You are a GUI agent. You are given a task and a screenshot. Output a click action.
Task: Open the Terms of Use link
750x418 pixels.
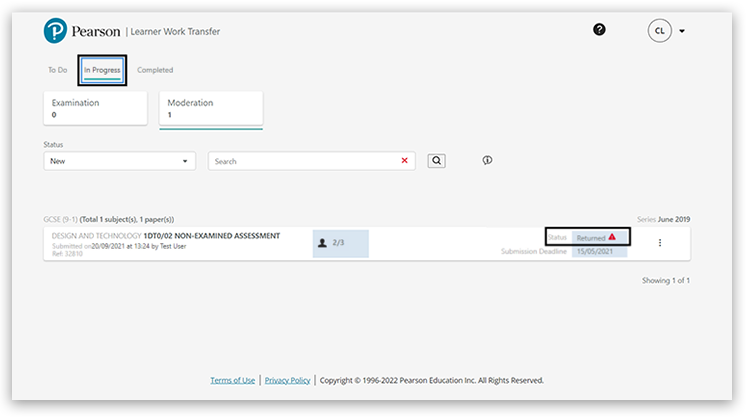pyautogui.click(x=232, y=381)
